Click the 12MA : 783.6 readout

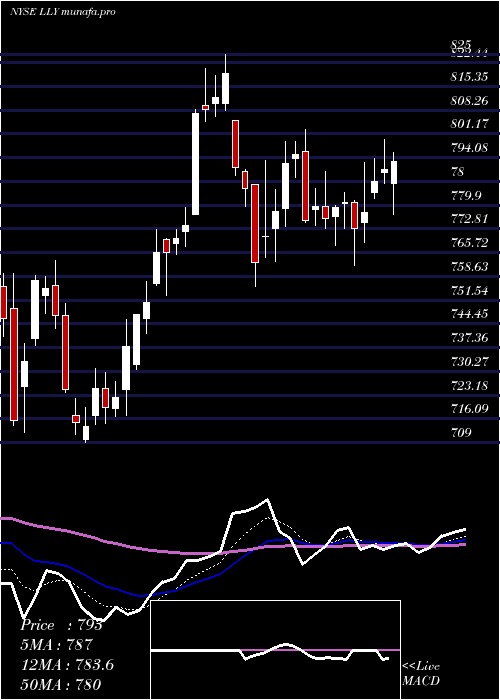tap(67, 665)
